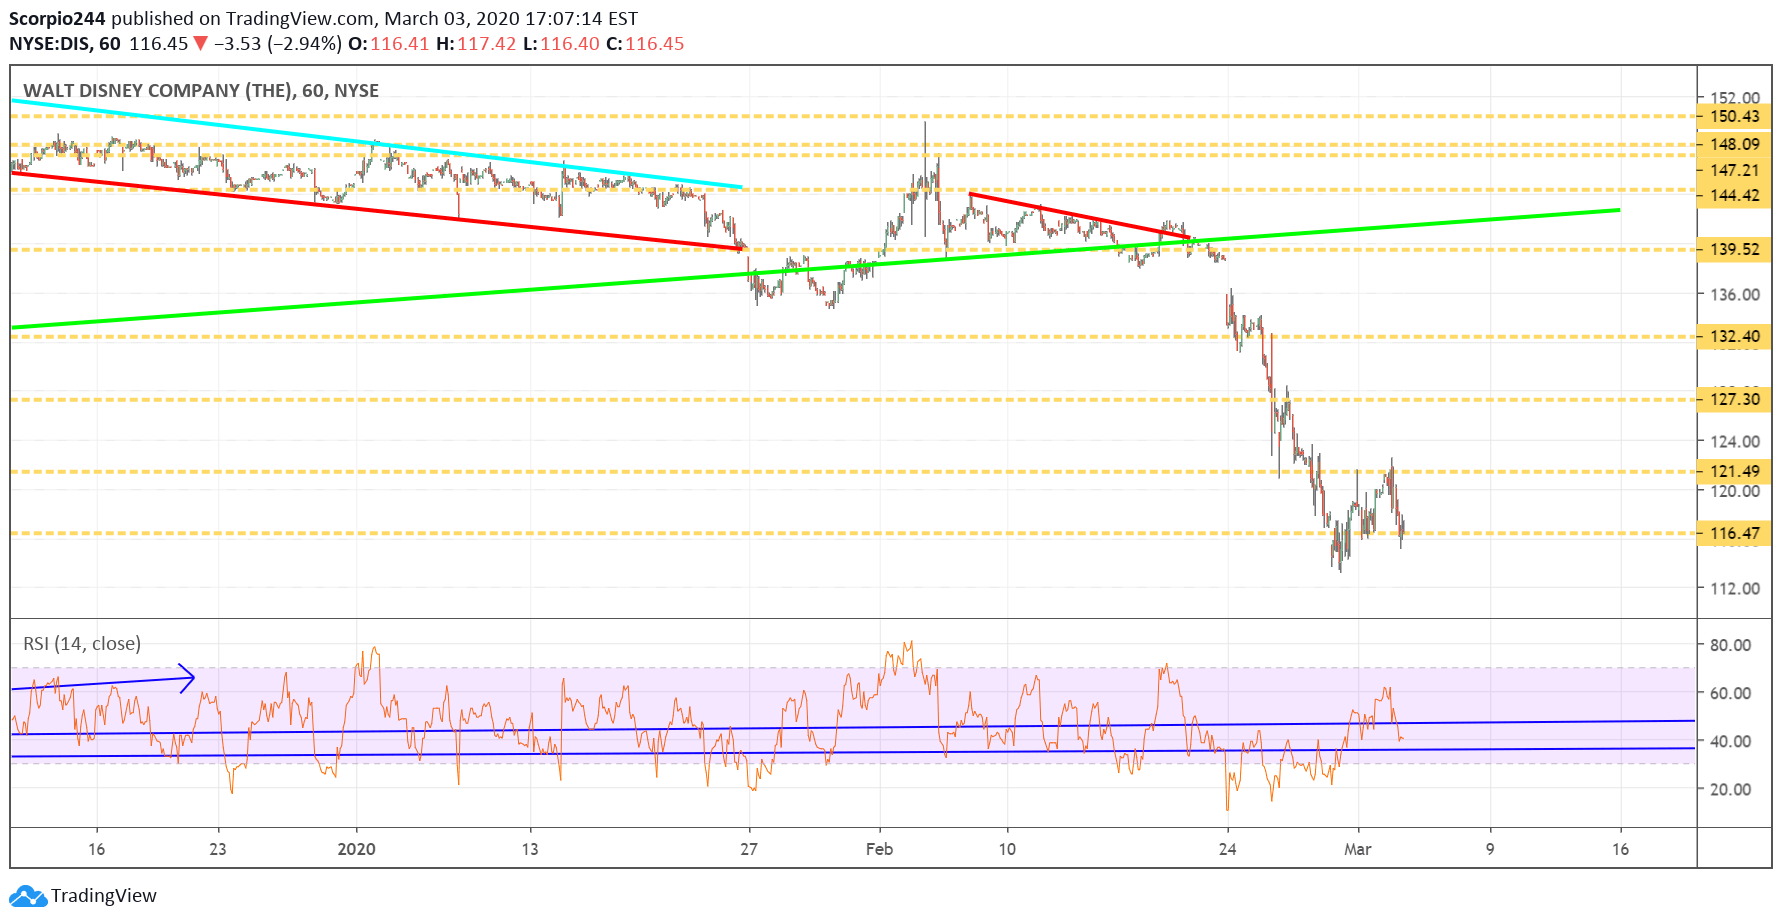Click the close price value 116.45
Screen dimensions: 1782x923
point(654,44)
